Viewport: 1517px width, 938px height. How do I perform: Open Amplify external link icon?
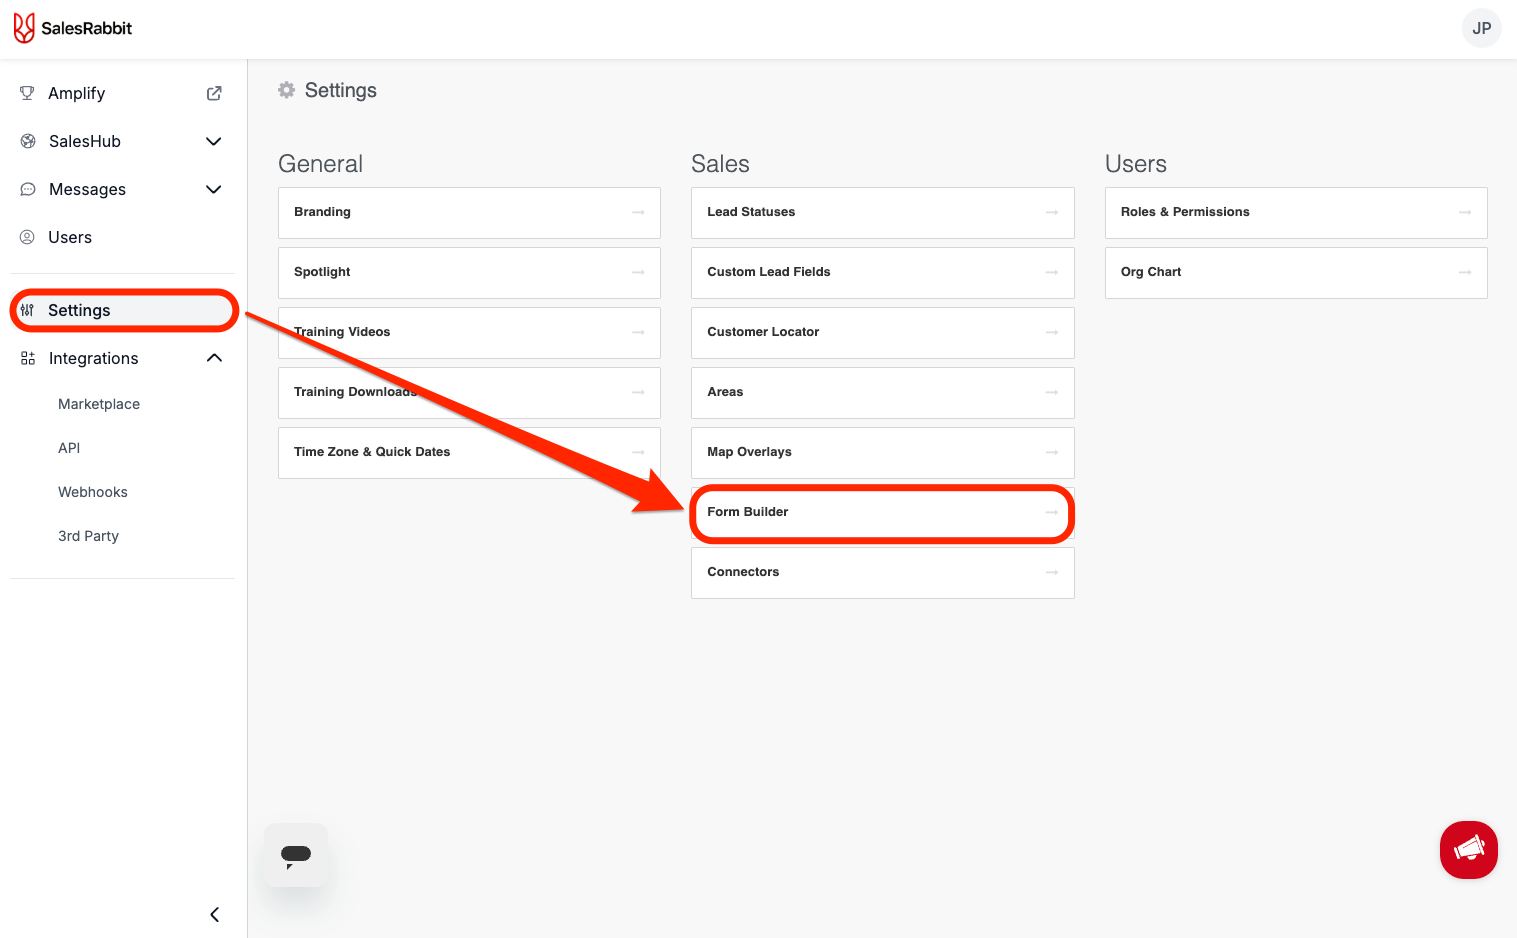coord(214,93)
